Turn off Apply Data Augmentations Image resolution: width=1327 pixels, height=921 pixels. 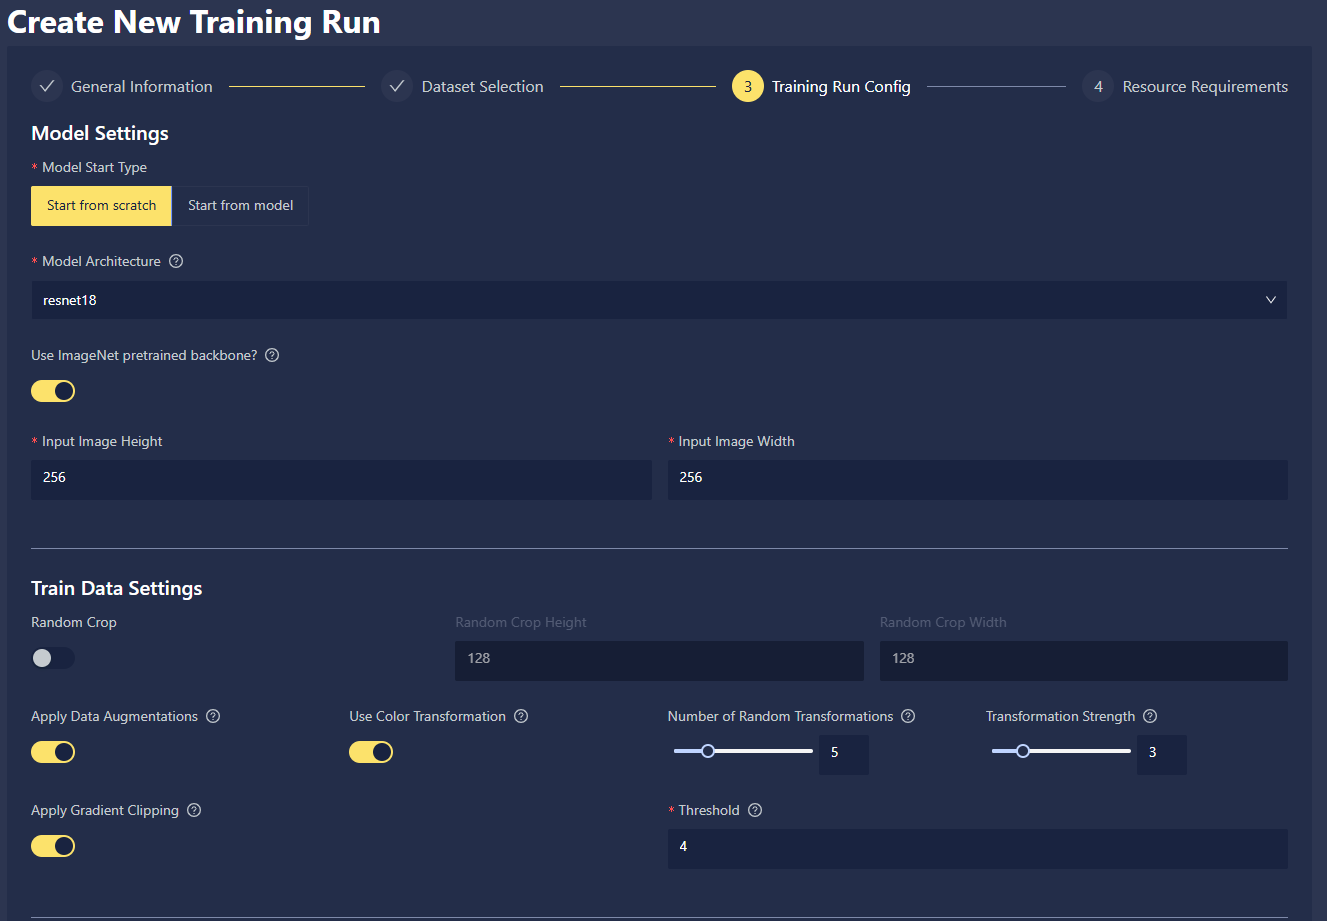[53, 752]
